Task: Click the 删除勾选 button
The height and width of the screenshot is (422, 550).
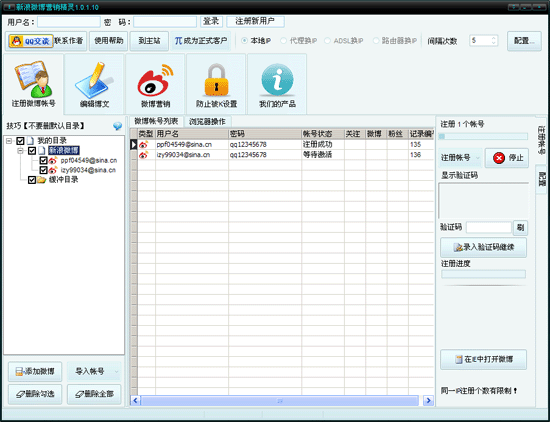Action: tap(35, 394)
